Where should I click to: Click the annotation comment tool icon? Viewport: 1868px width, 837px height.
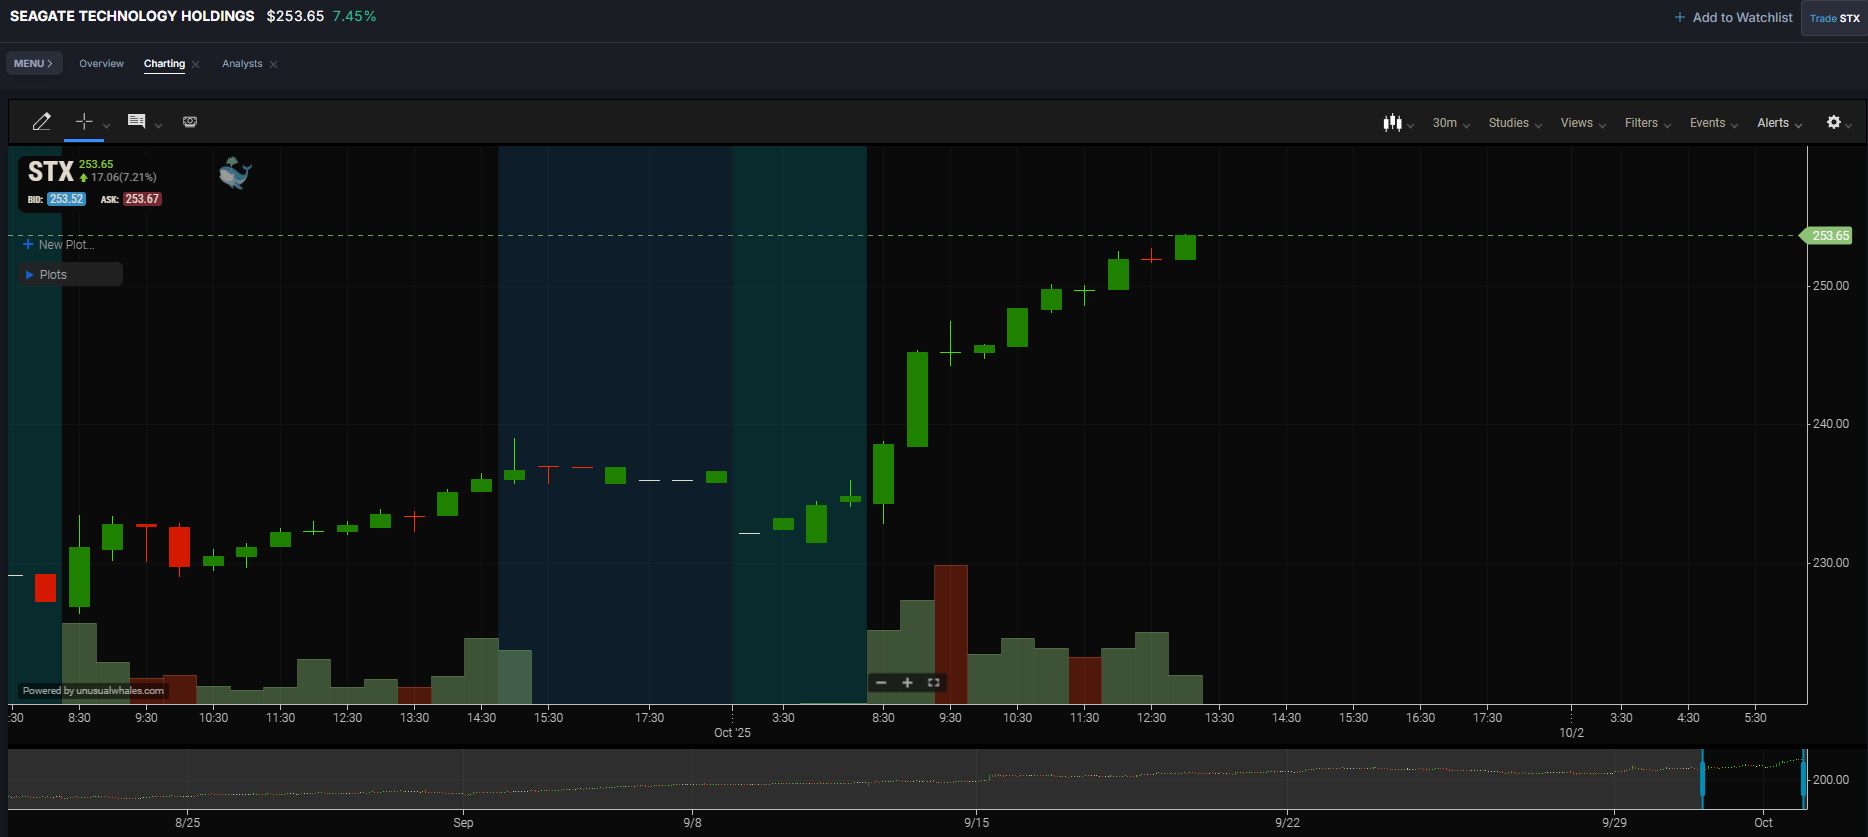[137, 121]
